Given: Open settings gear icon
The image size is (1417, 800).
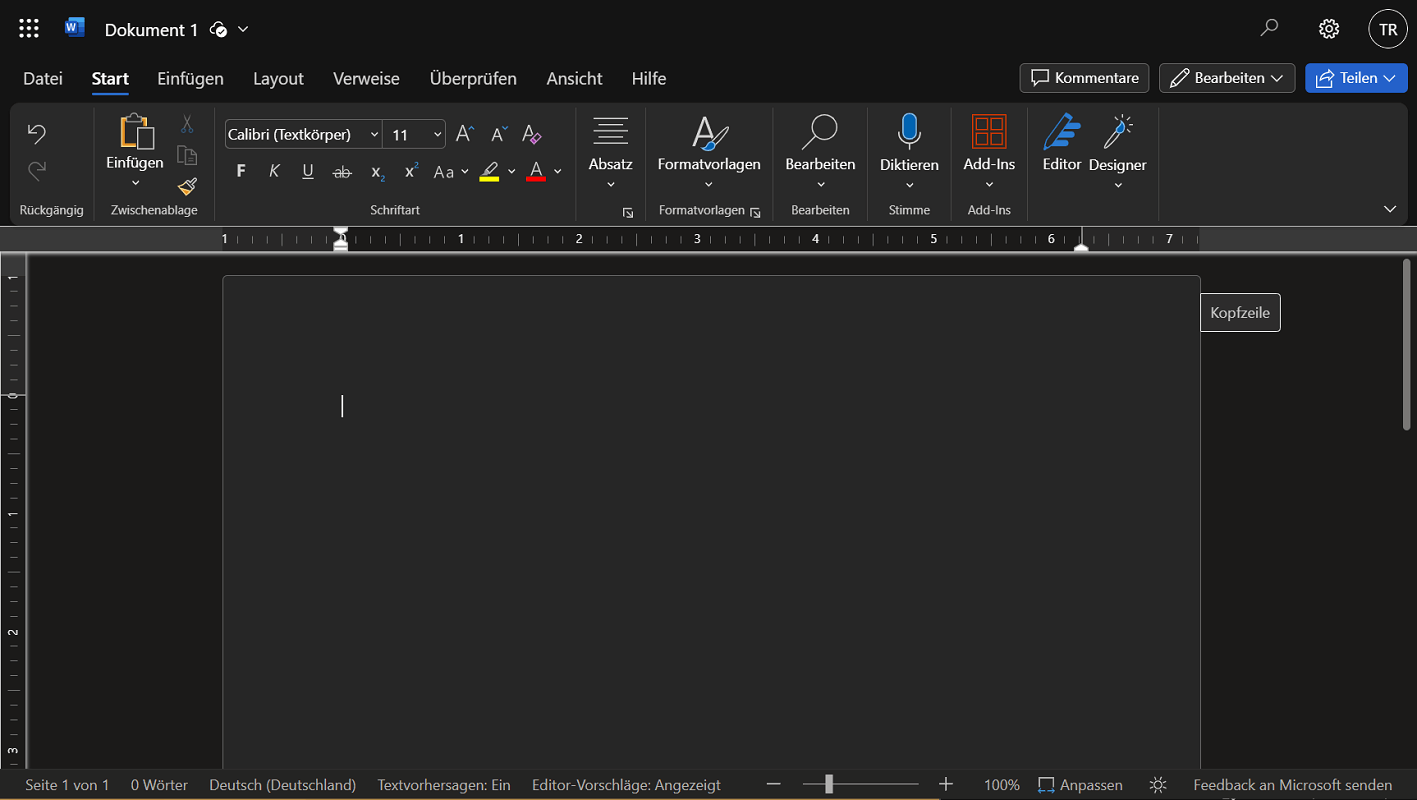Looking at the screenshot, I should coord(1329,29).
